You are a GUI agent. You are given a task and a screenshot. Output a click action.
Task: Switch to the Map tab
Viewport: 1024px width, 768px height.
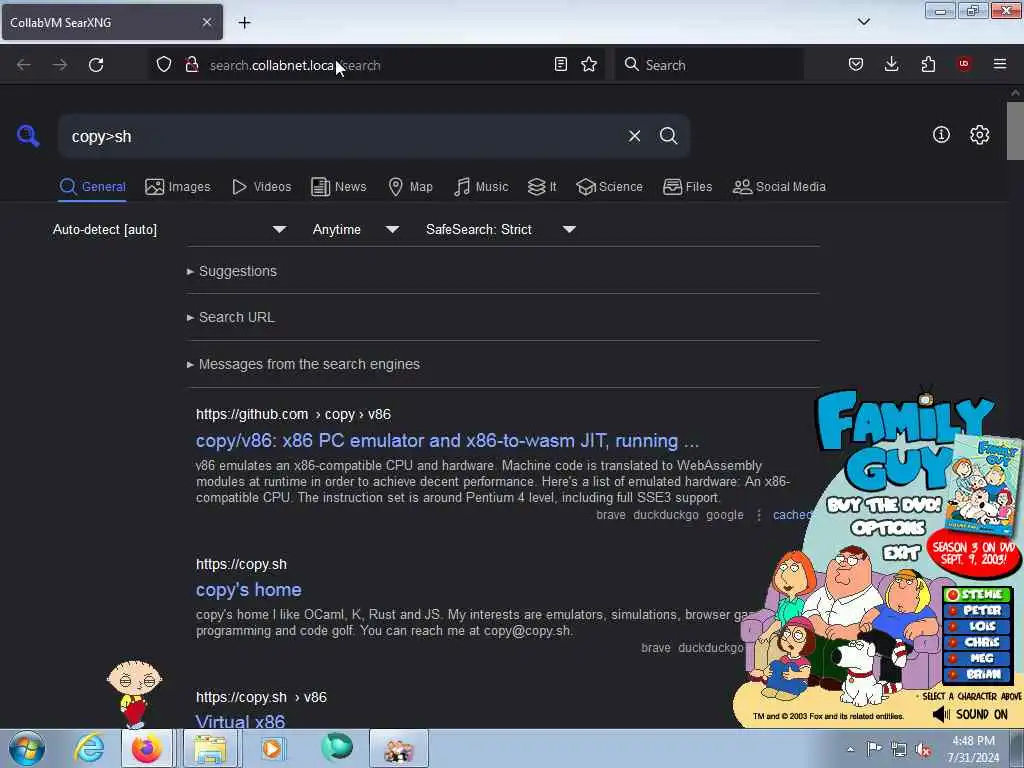[410, 187]
